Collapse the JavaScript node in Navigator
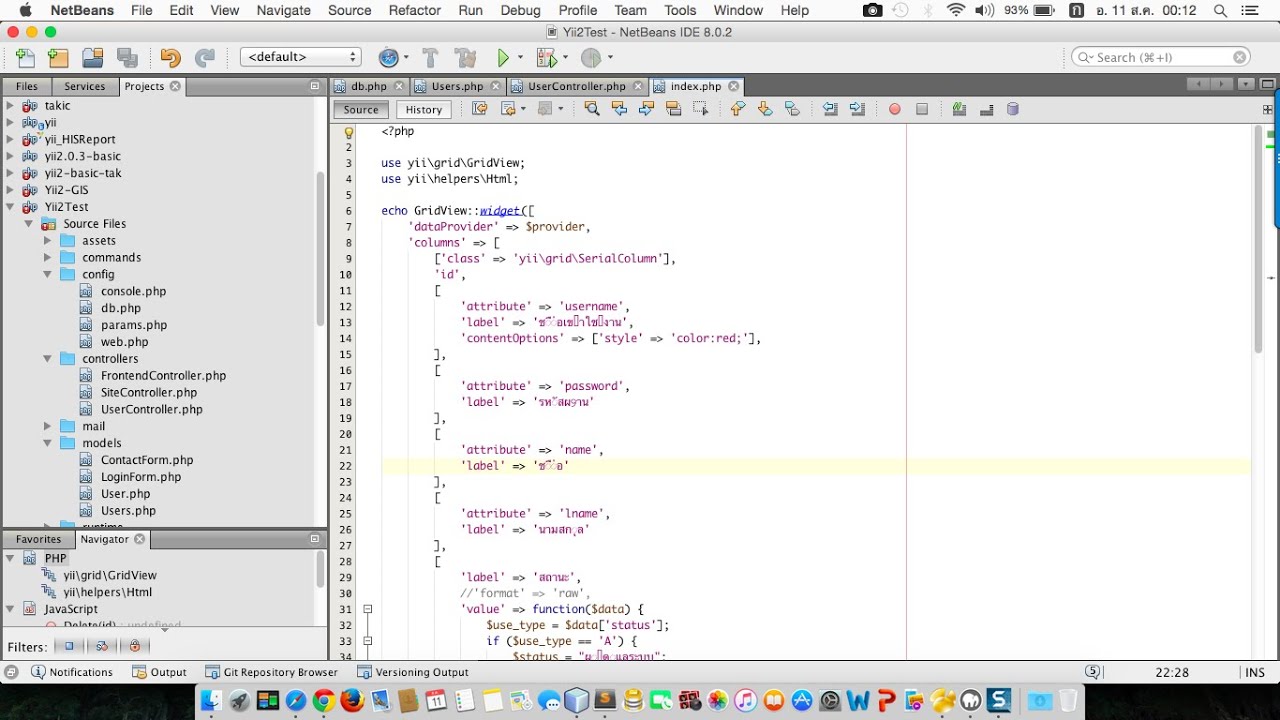The width and height of the screenshot is (1280, 720). [x=10, y=609]
